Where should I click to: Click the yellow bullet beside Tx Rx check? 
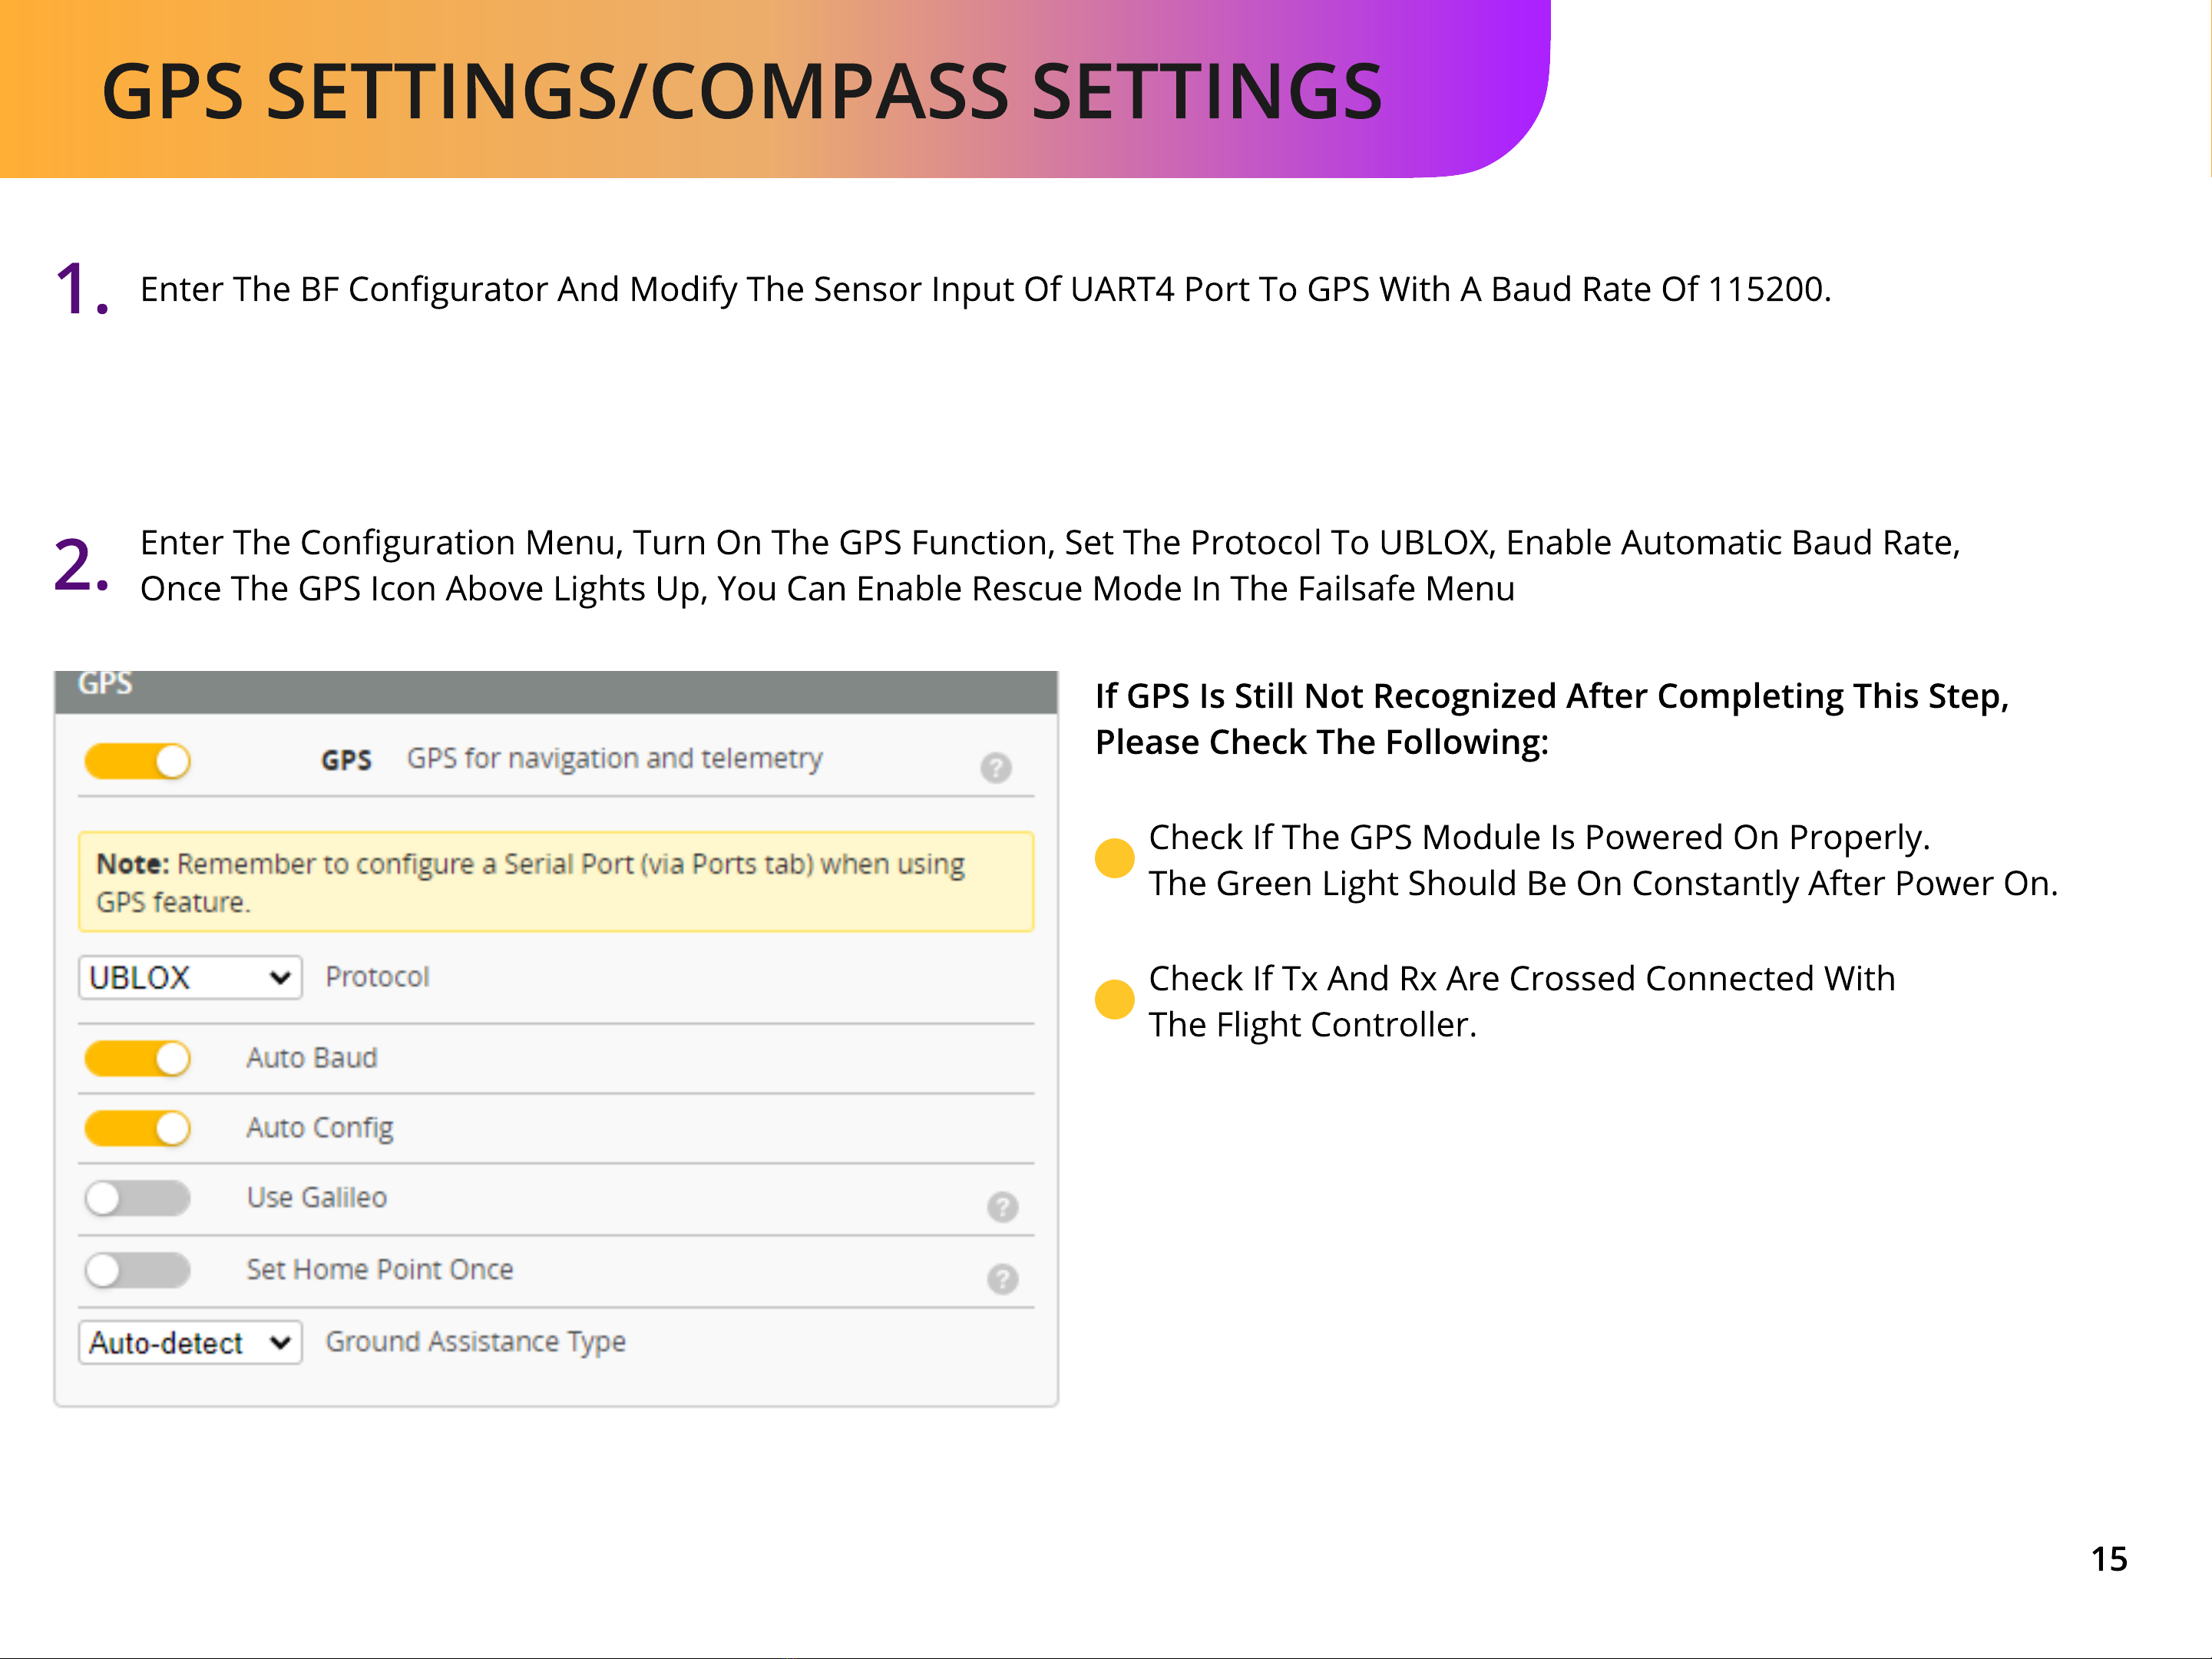[x=1114, y=999]
